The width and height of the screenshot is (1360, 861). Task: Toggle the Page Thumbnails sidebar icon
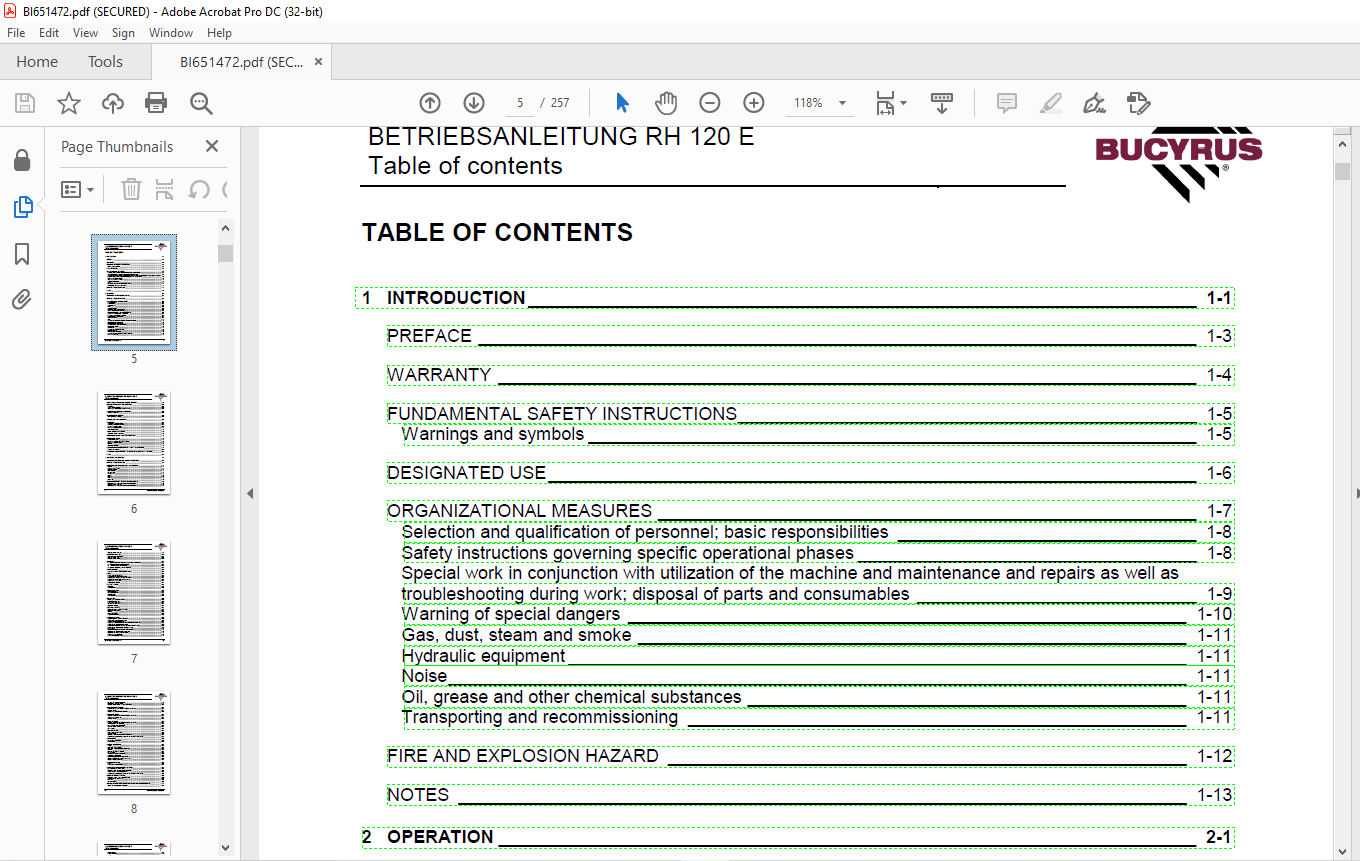point(22,207)
